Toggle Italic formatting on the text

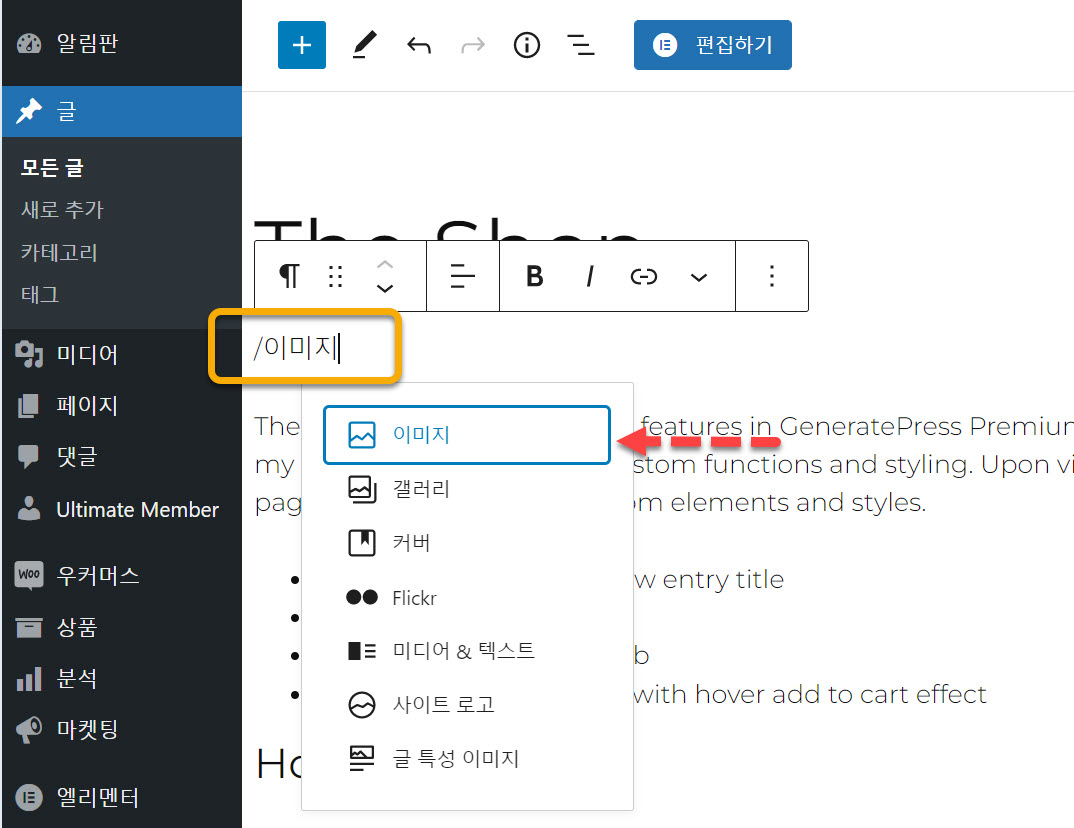tap(589, 276)
